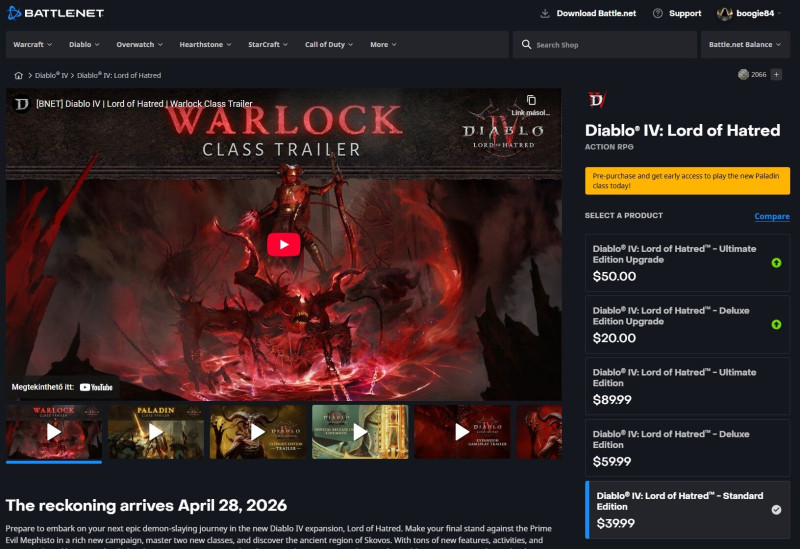800x549 pixels.
Task: Click the search magnifier icon
Action: (526, 44)
